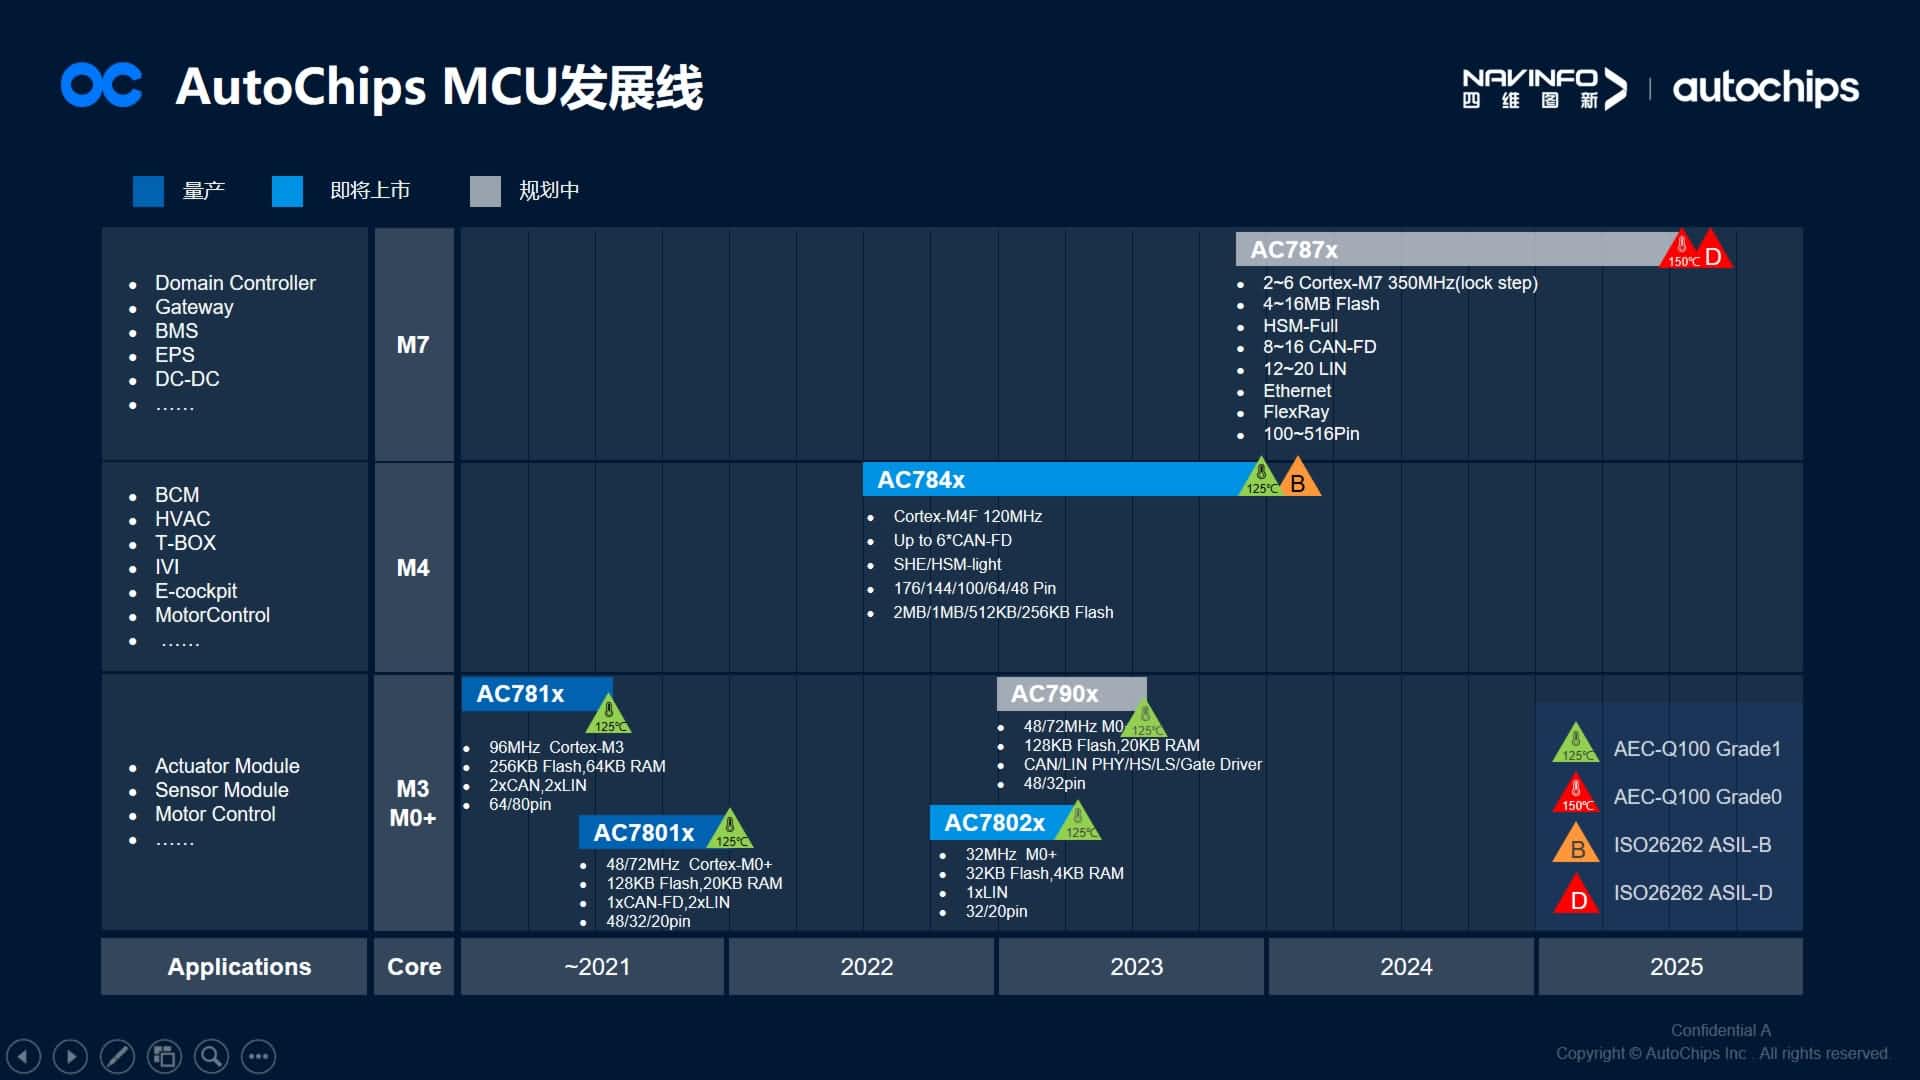This screenshot has height=1080, width=1920.
Task: Click the M7 core row label
Action: [413, 345]
